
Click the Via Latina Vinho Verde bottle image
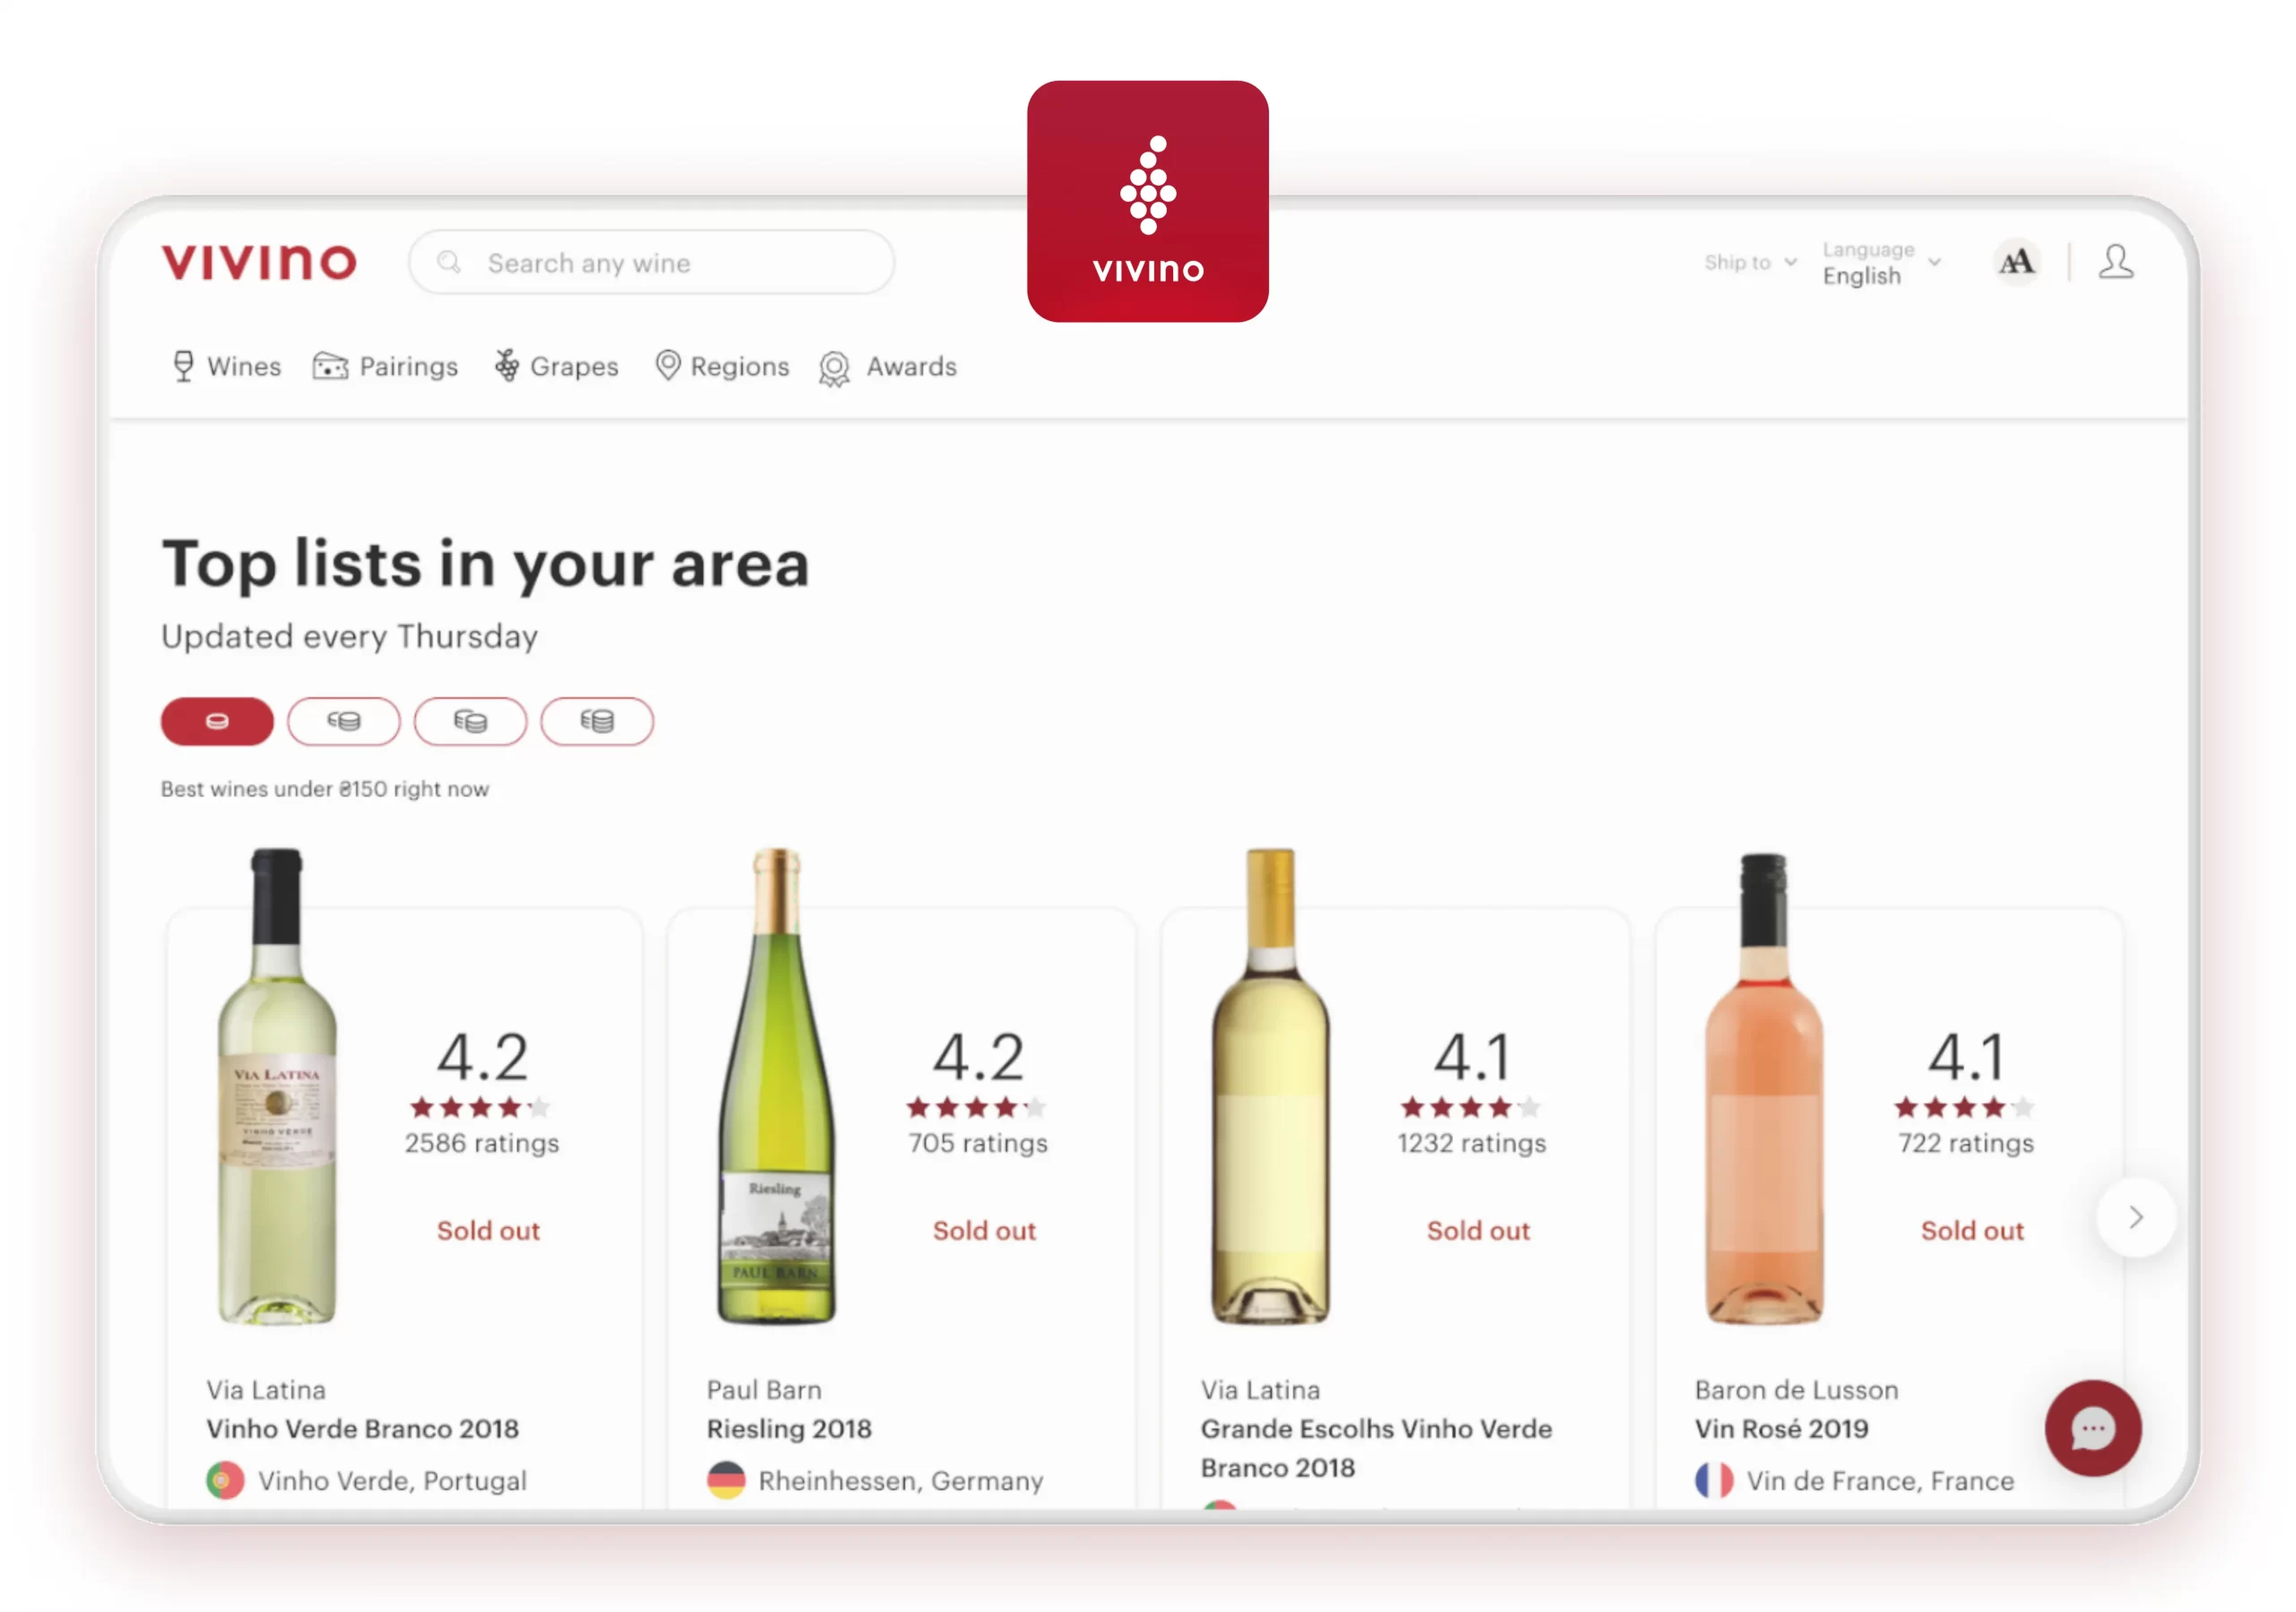(x=277, y=1086)
